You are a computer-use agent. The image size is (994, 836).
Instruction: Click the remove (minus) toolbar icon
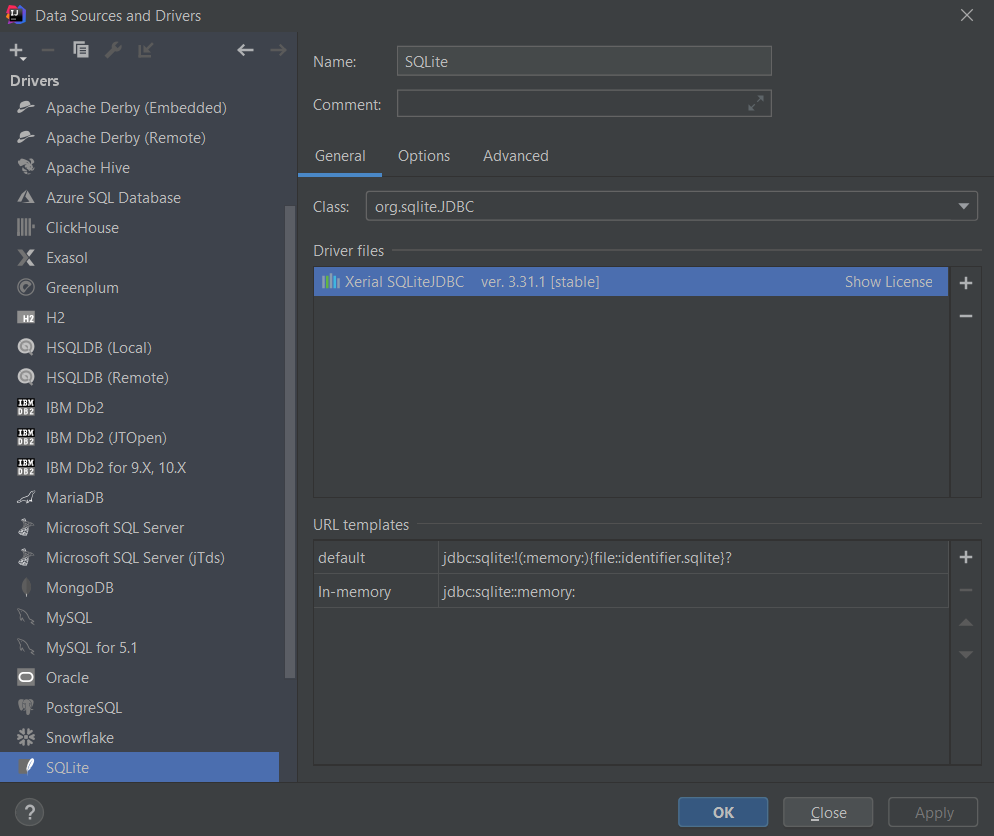(48, 50)
